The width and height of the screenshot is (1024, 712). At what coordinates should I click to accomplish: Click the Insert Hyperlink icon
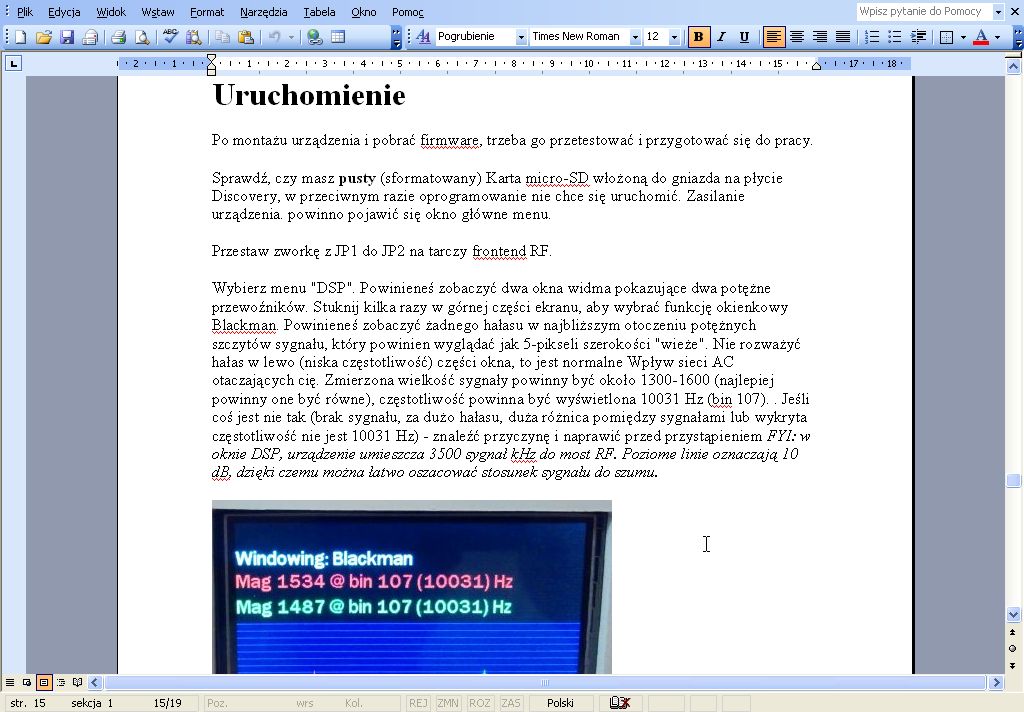pos(315,37)
